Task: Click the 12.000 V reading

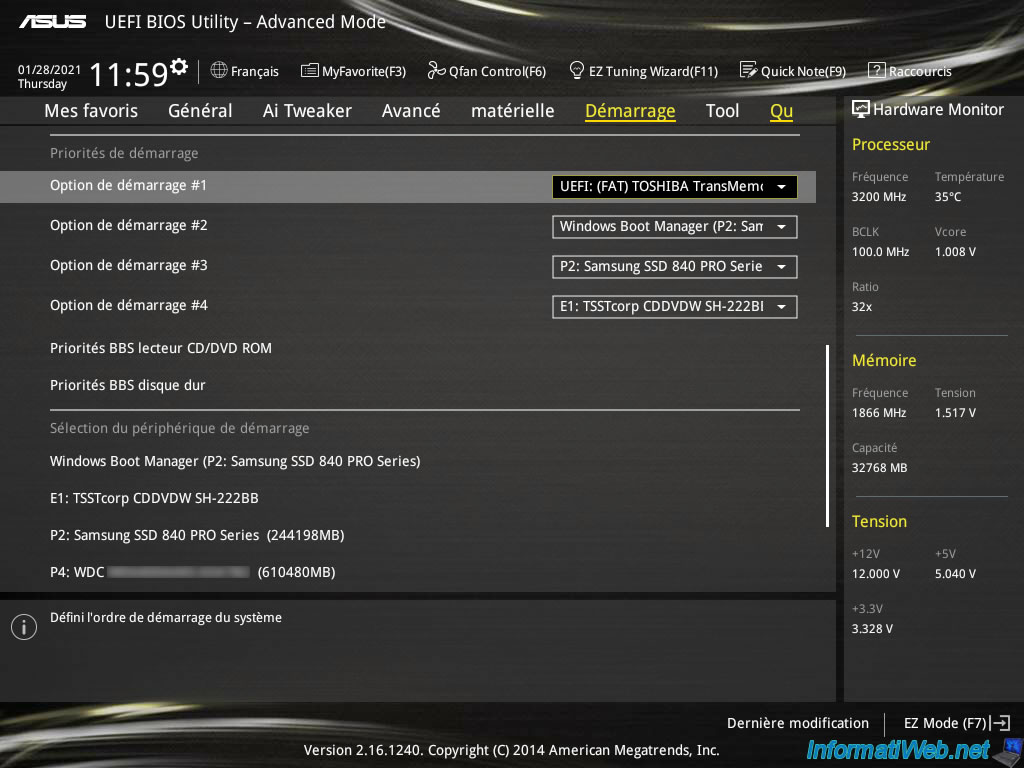Action: tap(875, 574)
